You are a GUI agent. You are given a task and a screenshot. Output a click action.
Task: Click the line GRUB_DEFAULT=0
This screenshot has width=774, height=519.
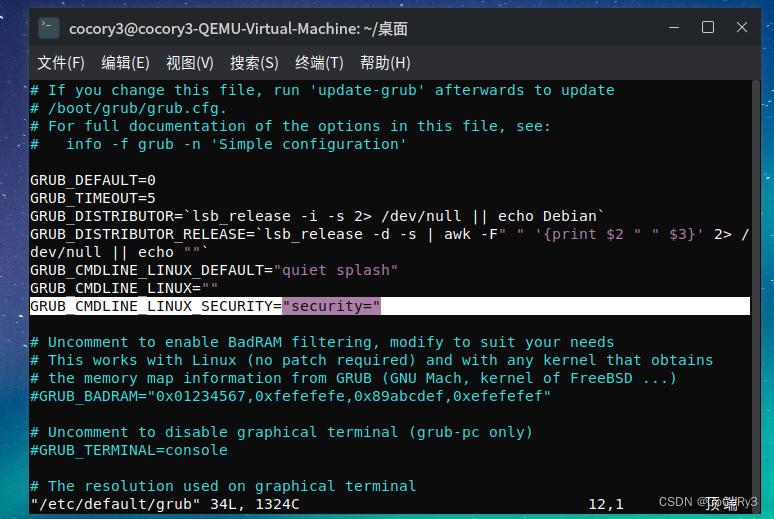coord(93,180)
